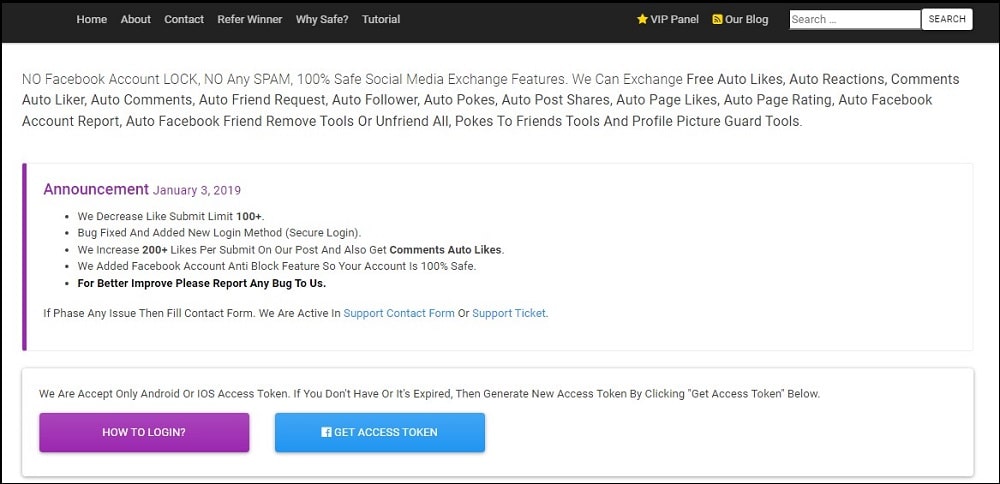Click the date January 3, 2019
Screen dimensions: 1000x484
coord(196,190)
